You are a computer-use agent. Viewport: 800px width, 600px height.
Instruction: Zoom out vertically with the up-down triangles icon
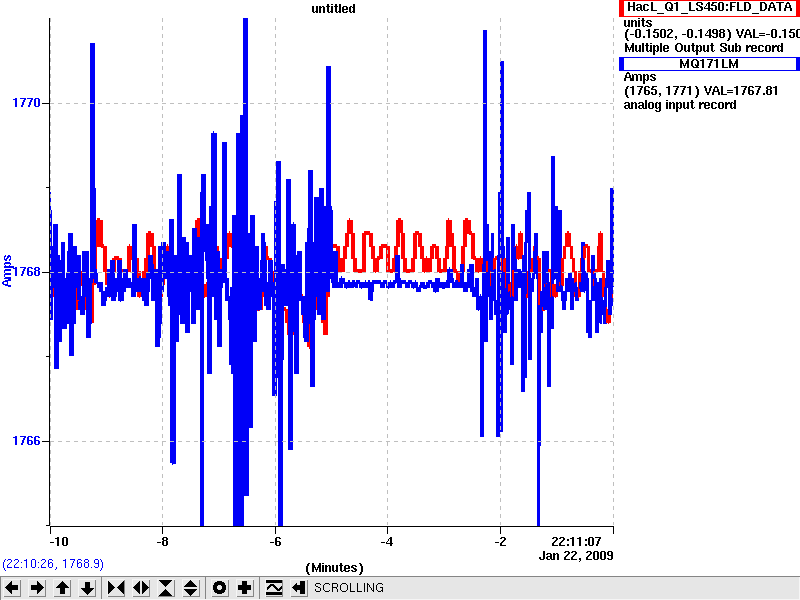coord(191,588)
